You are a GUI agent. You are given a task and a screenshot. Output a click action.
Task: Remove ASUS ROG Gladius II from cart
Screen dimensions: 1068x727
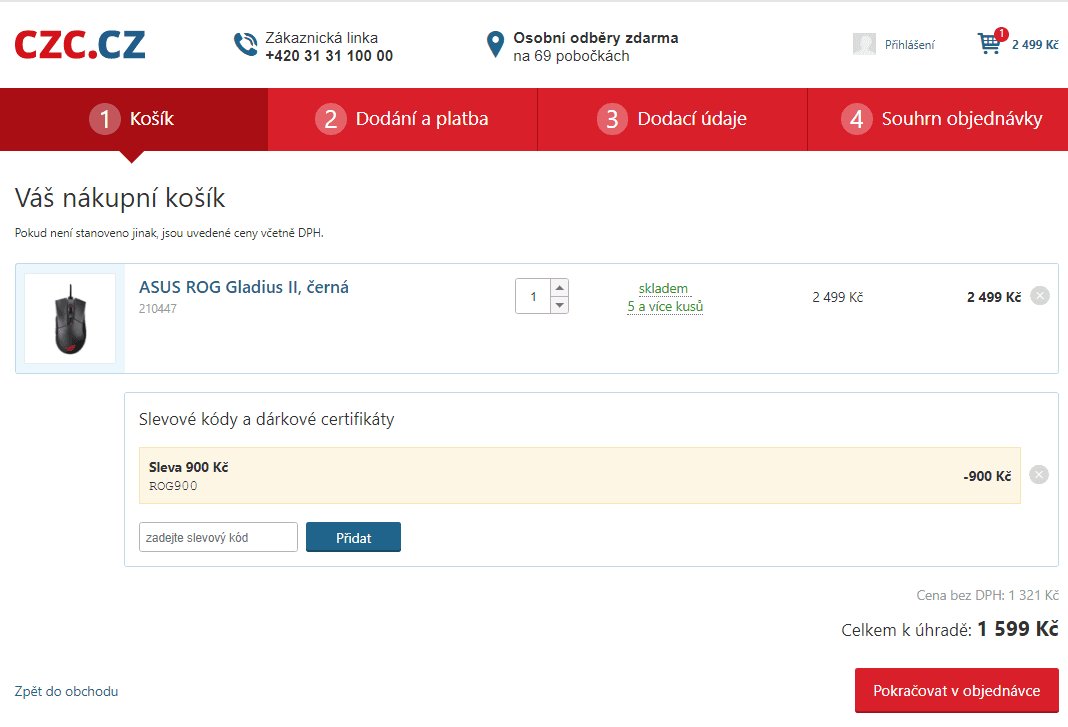(1039, 296)
